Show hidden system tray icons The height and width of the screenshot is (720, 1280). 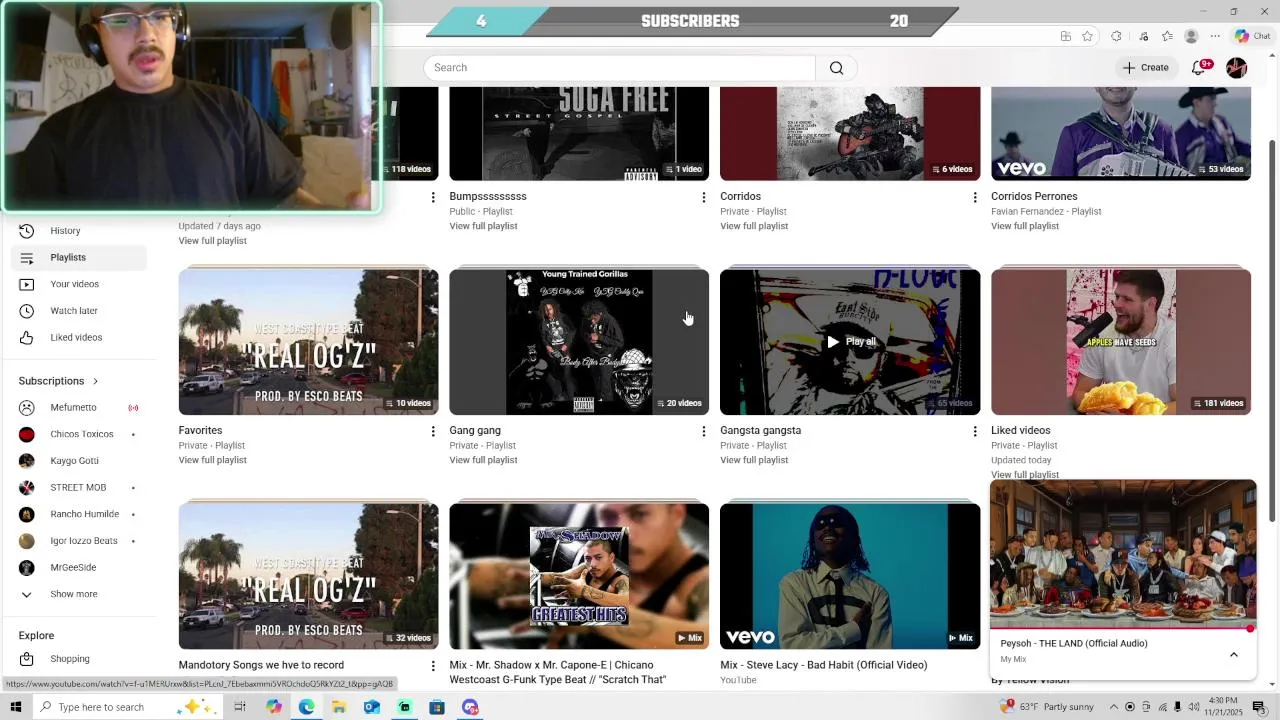tap(1113, 707)
